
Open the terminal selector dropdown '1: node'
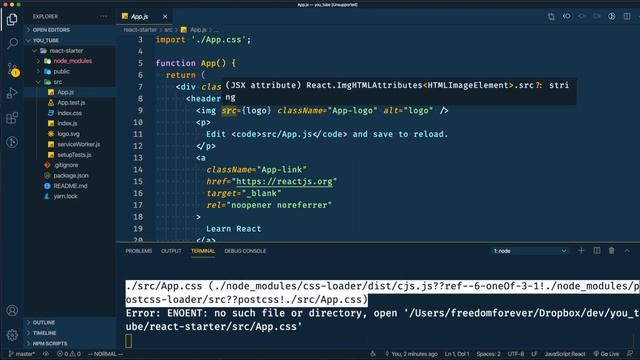coord(529,251)
